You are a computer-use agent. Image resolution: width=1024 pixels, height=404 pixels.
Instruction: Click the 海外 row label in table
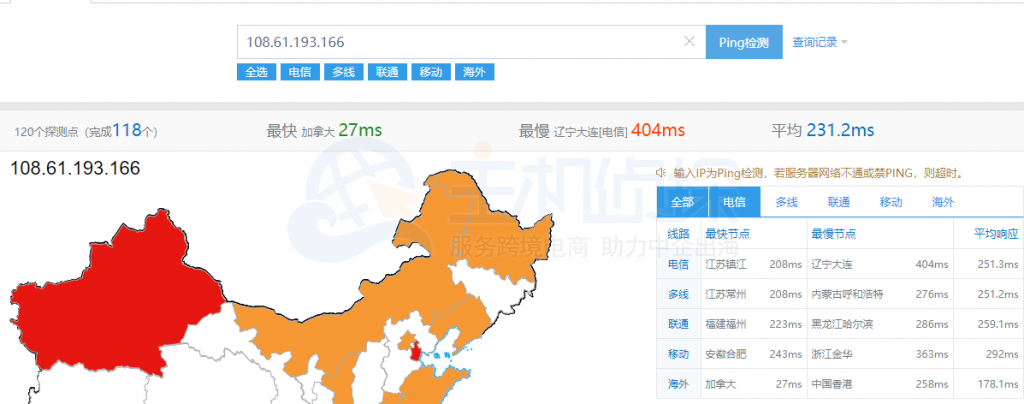[x=678, y=384]
